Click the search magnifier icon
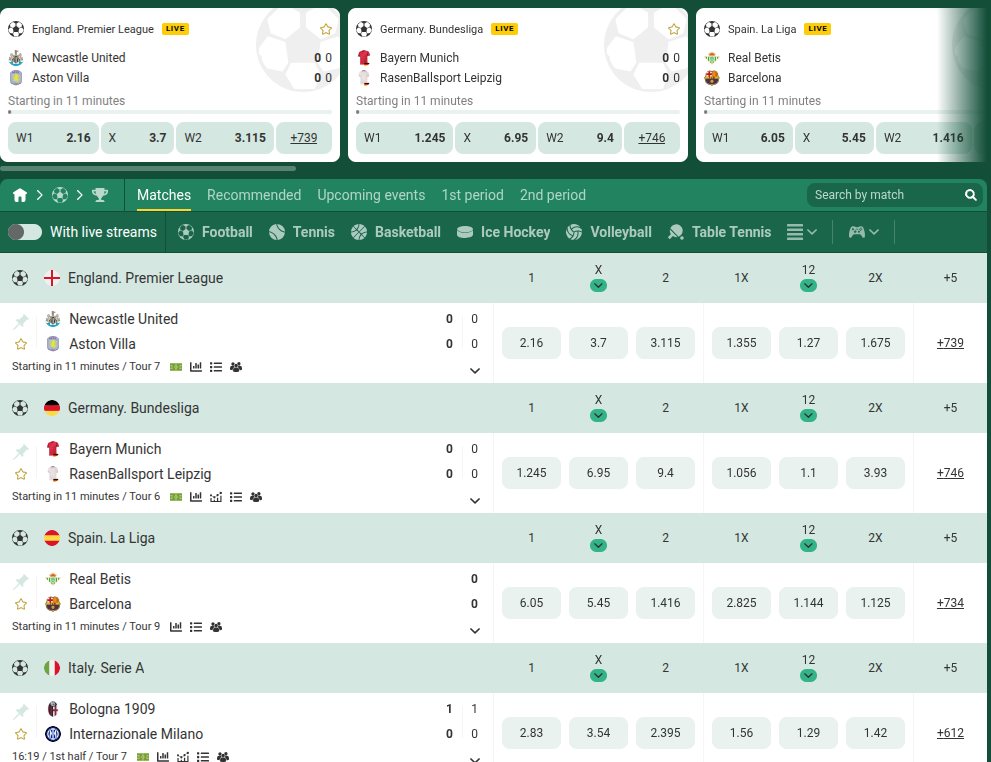 pyautogui.click(x=971, y=195)
